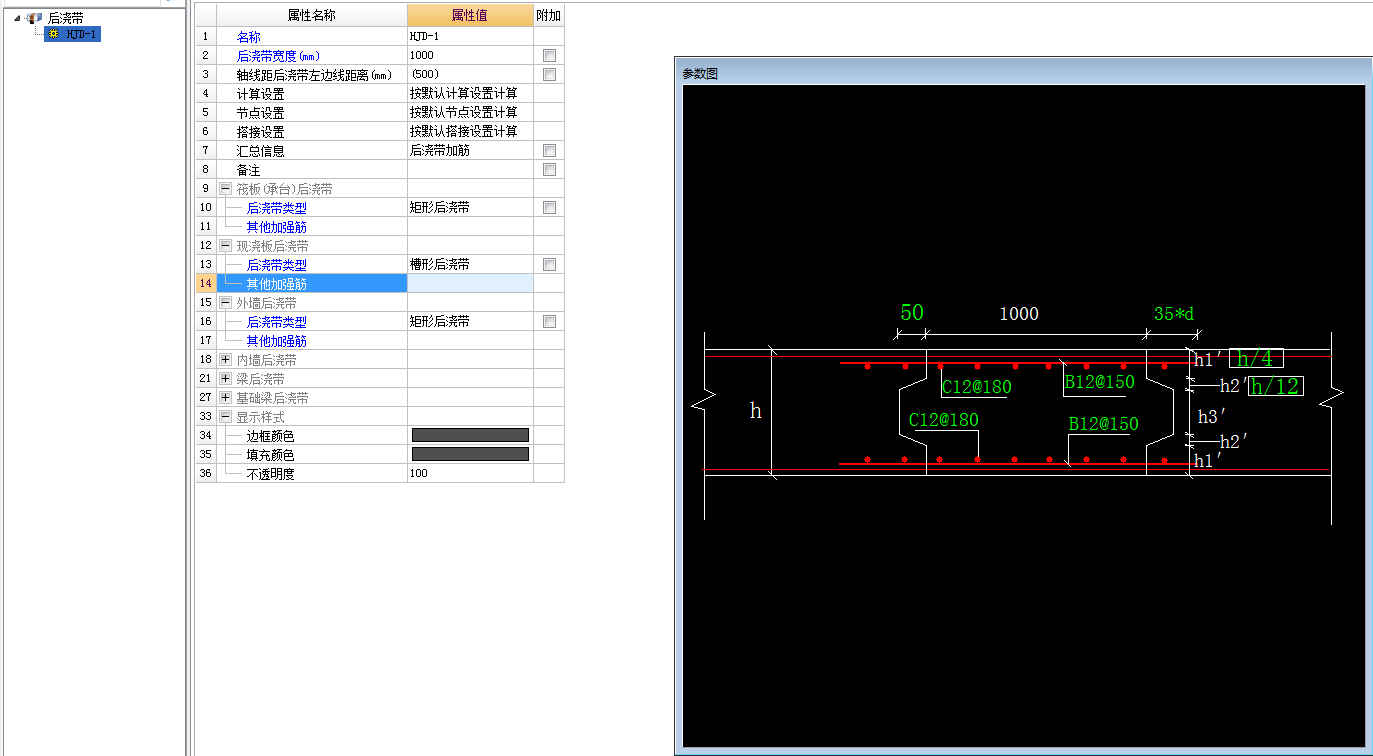1373x756 pixels.
Task: Open the 边框颜色 color swatch
Action: [470, 435]
